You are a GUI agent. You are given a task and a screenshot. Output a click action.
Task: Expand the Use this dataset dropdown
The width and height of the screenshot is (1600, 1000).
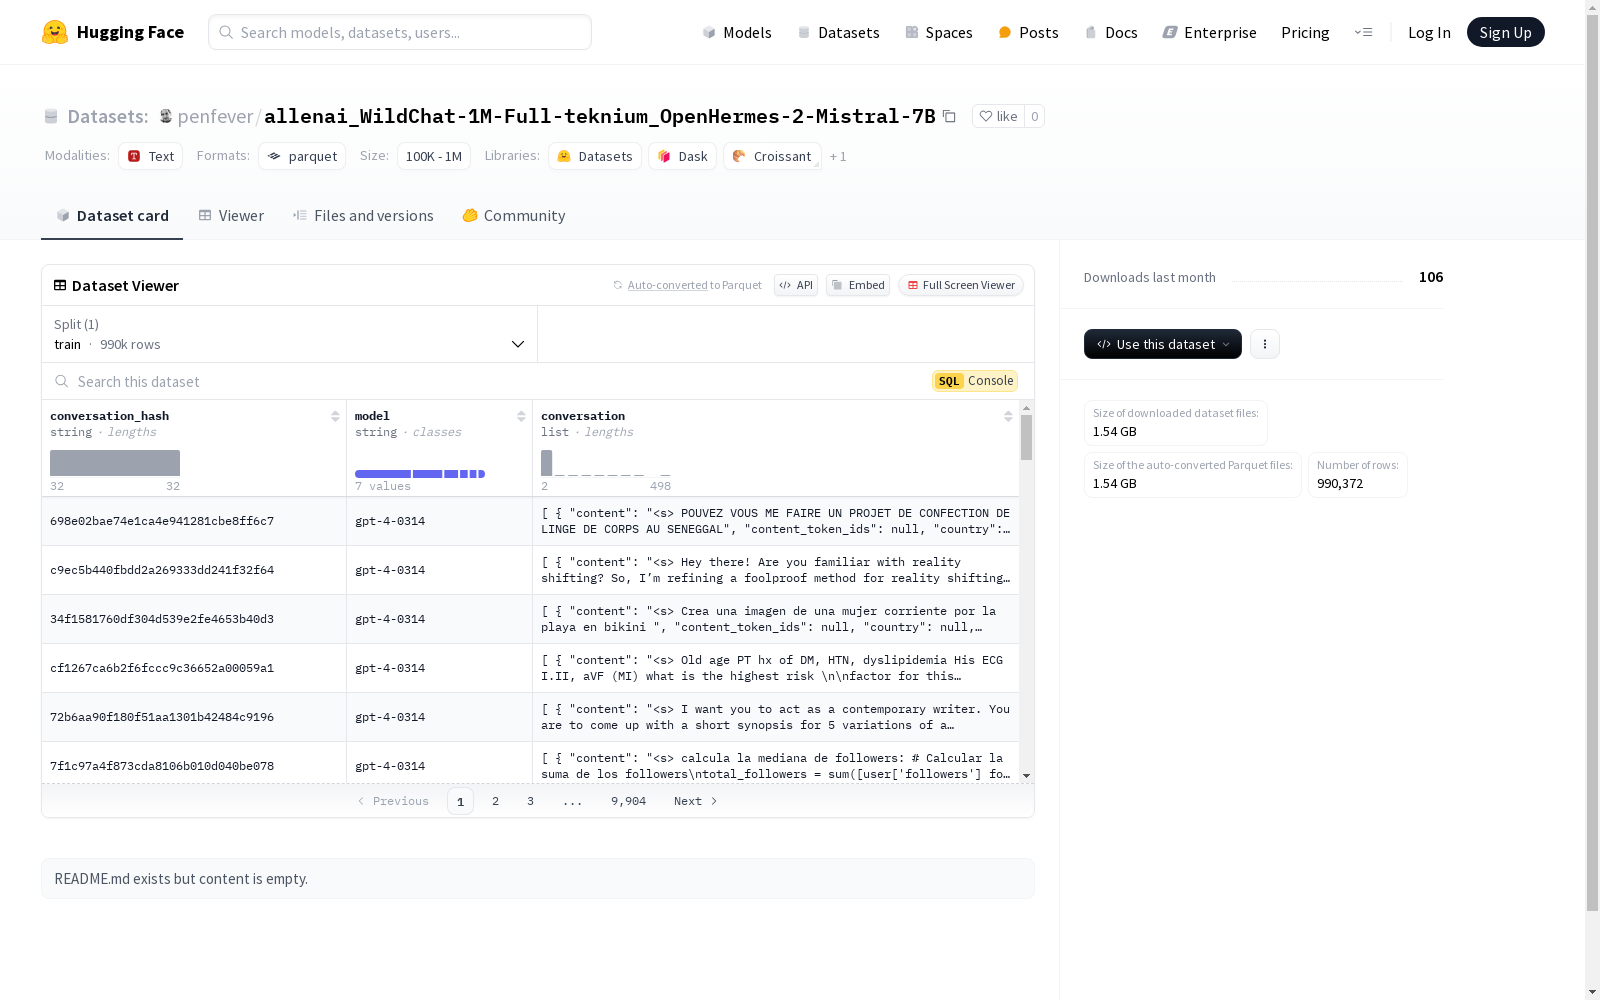point(1163,344)
